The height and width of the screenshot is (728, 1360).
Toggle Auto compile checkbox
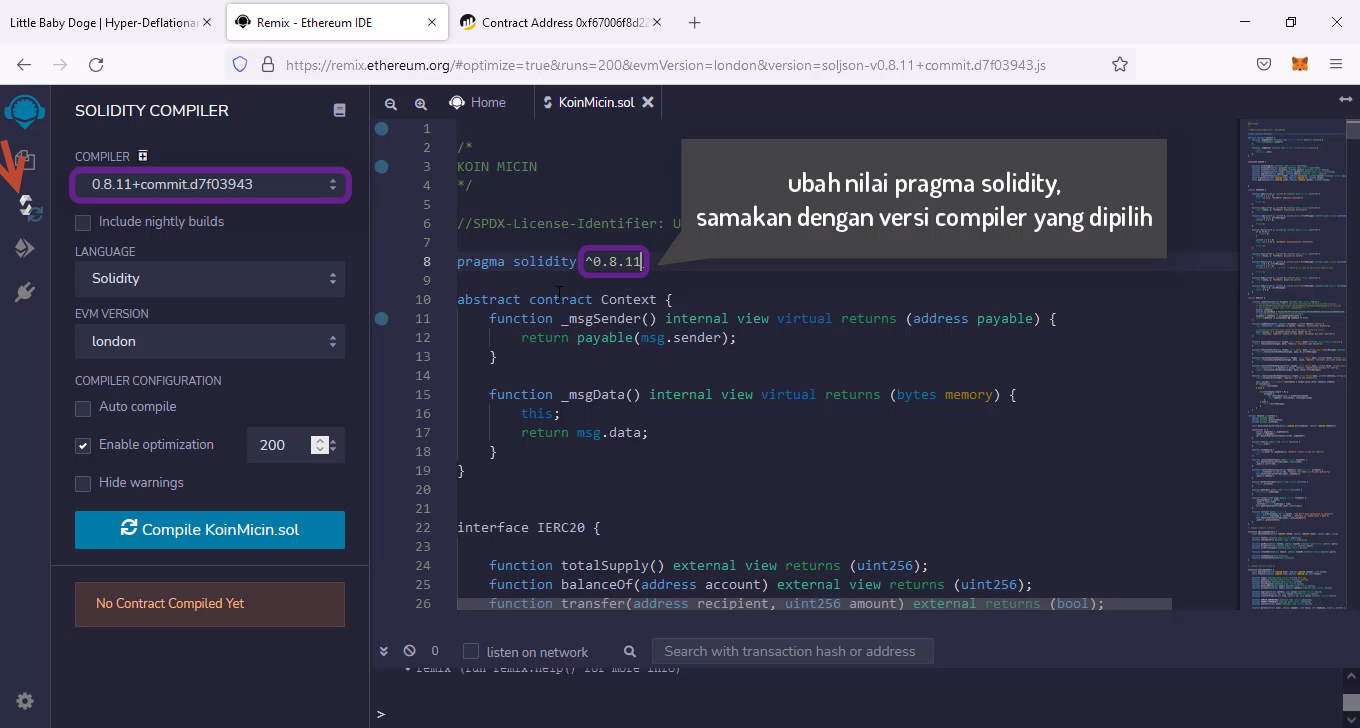click(83, 408)
